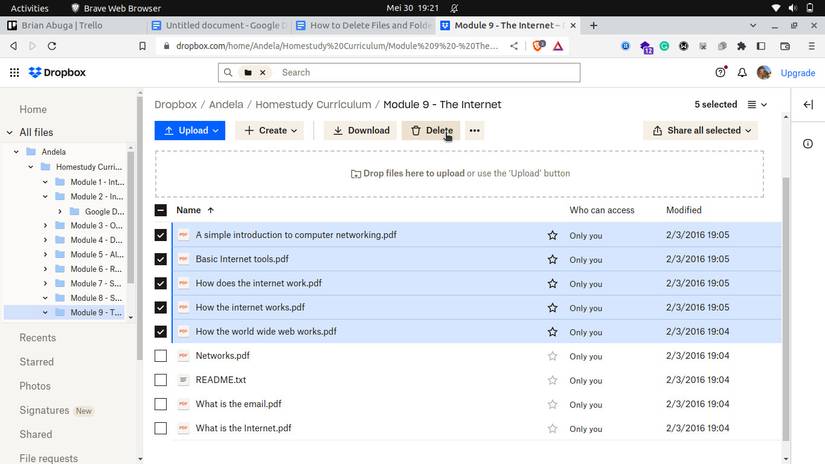825x464 pixels.
Task: Delete the selected files
Action: tap(431, 130)
